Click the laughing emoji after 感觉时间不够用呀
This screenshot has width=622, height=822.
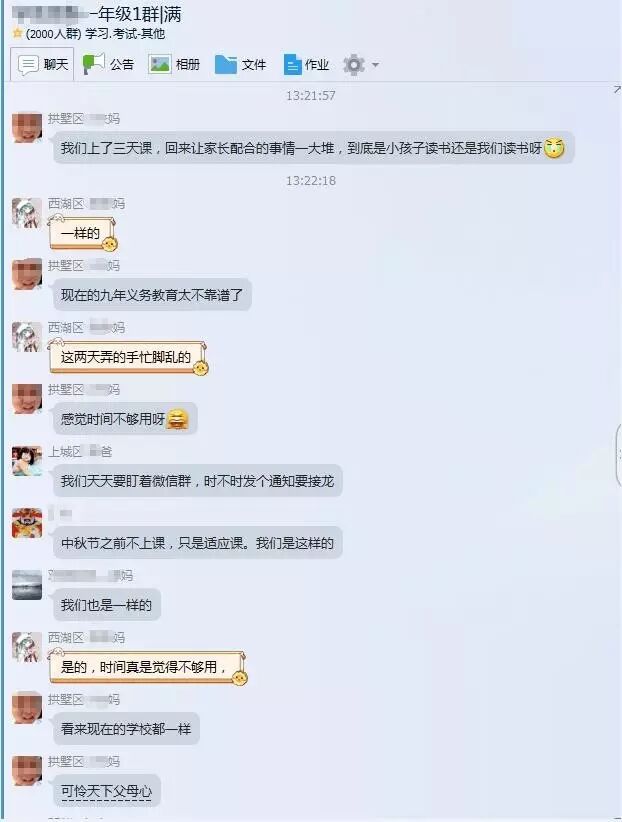(x=177, y=419)
